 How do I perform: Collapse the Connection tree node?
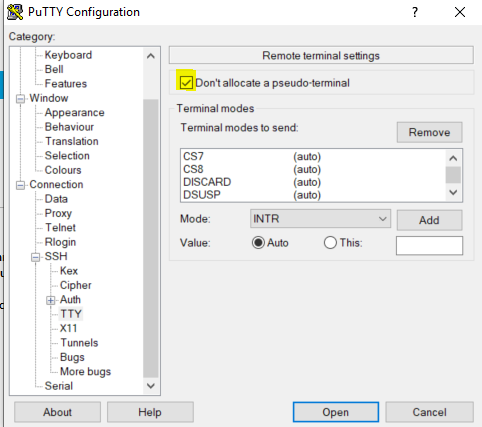21,185
